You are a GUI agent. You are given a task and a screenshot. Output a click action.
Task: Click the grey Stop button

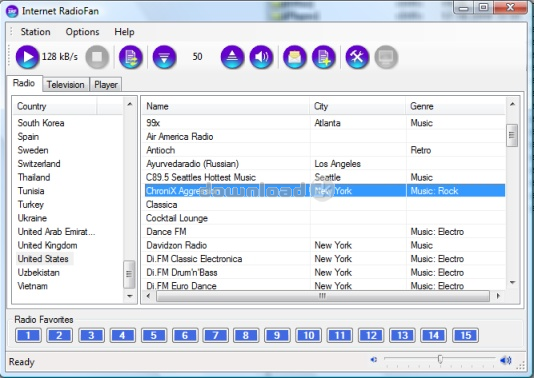pos(97,57)
